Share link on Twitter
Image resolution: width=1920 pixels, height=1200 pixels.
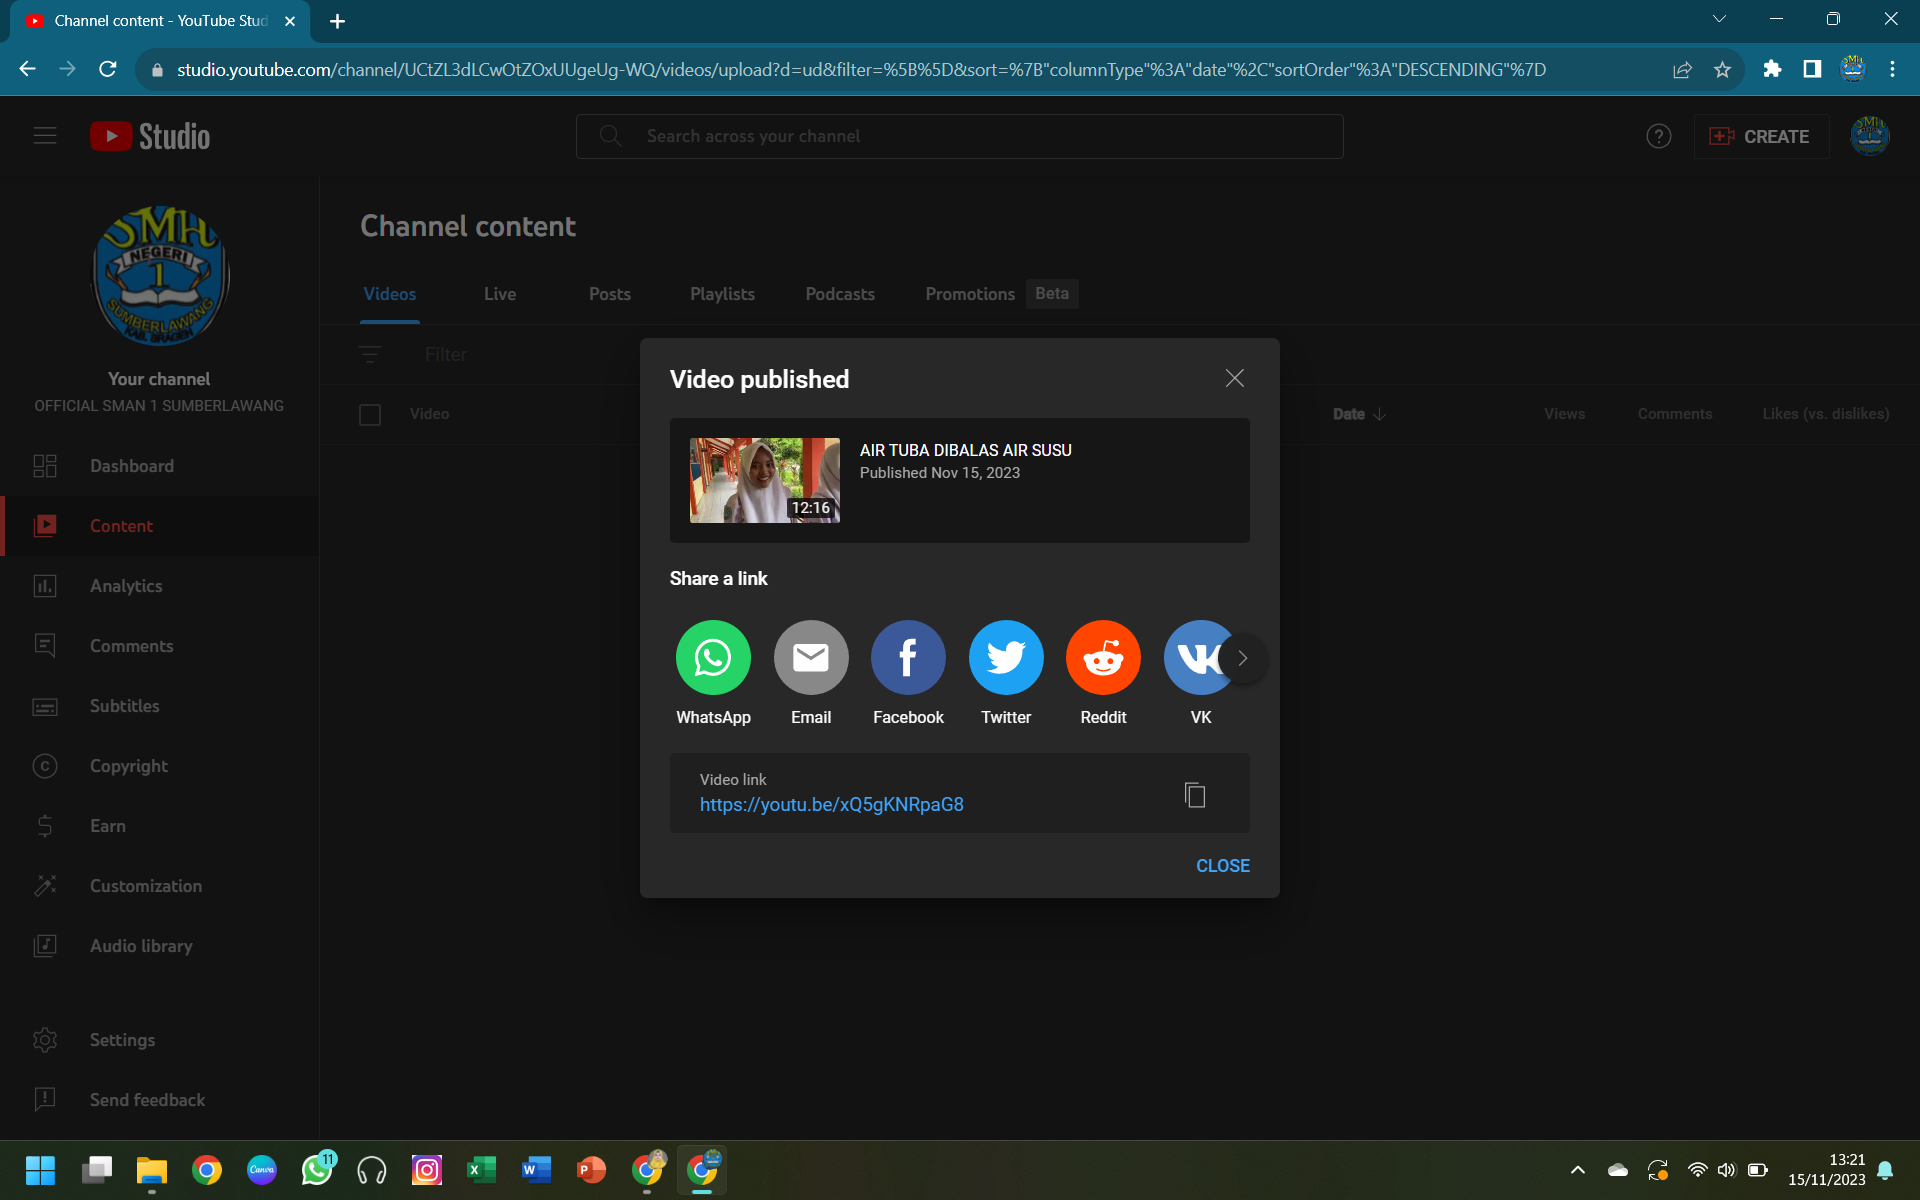tap(1005, 658)
